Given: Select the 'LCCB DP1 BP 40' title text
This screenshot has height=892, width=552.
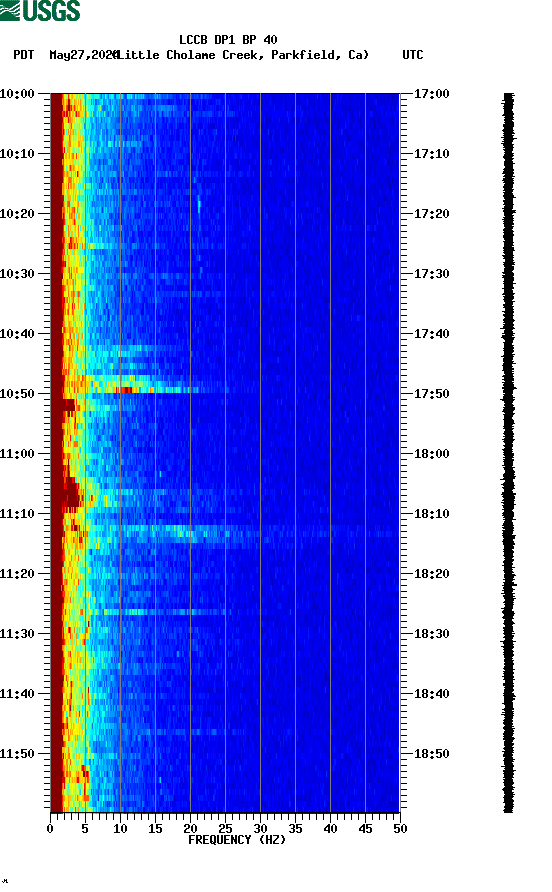Looking at the screenshot, I should tap(228, 40).
